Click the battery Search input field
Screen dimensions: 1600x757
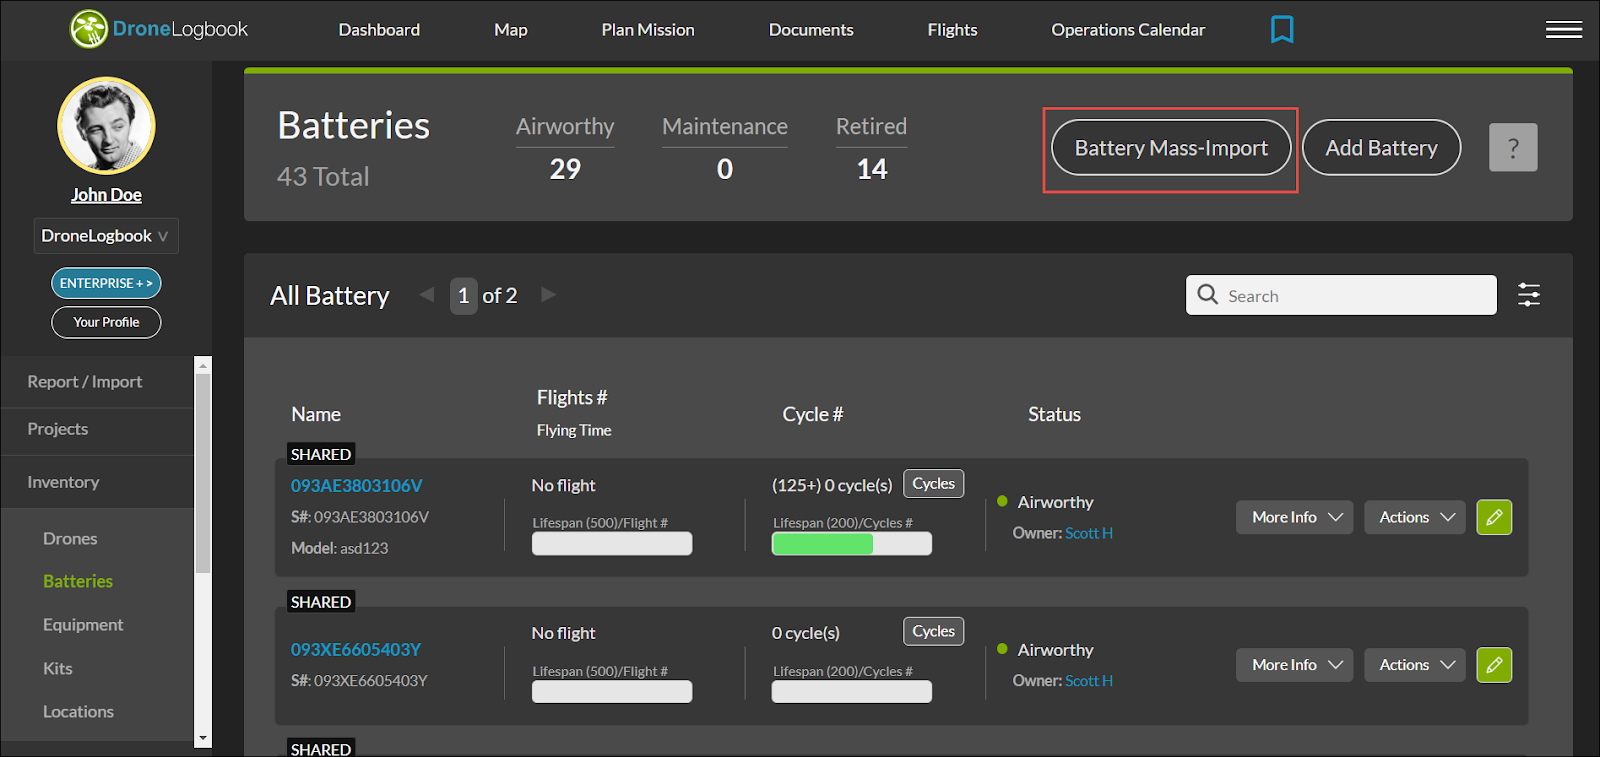(x=1341, y=295)
